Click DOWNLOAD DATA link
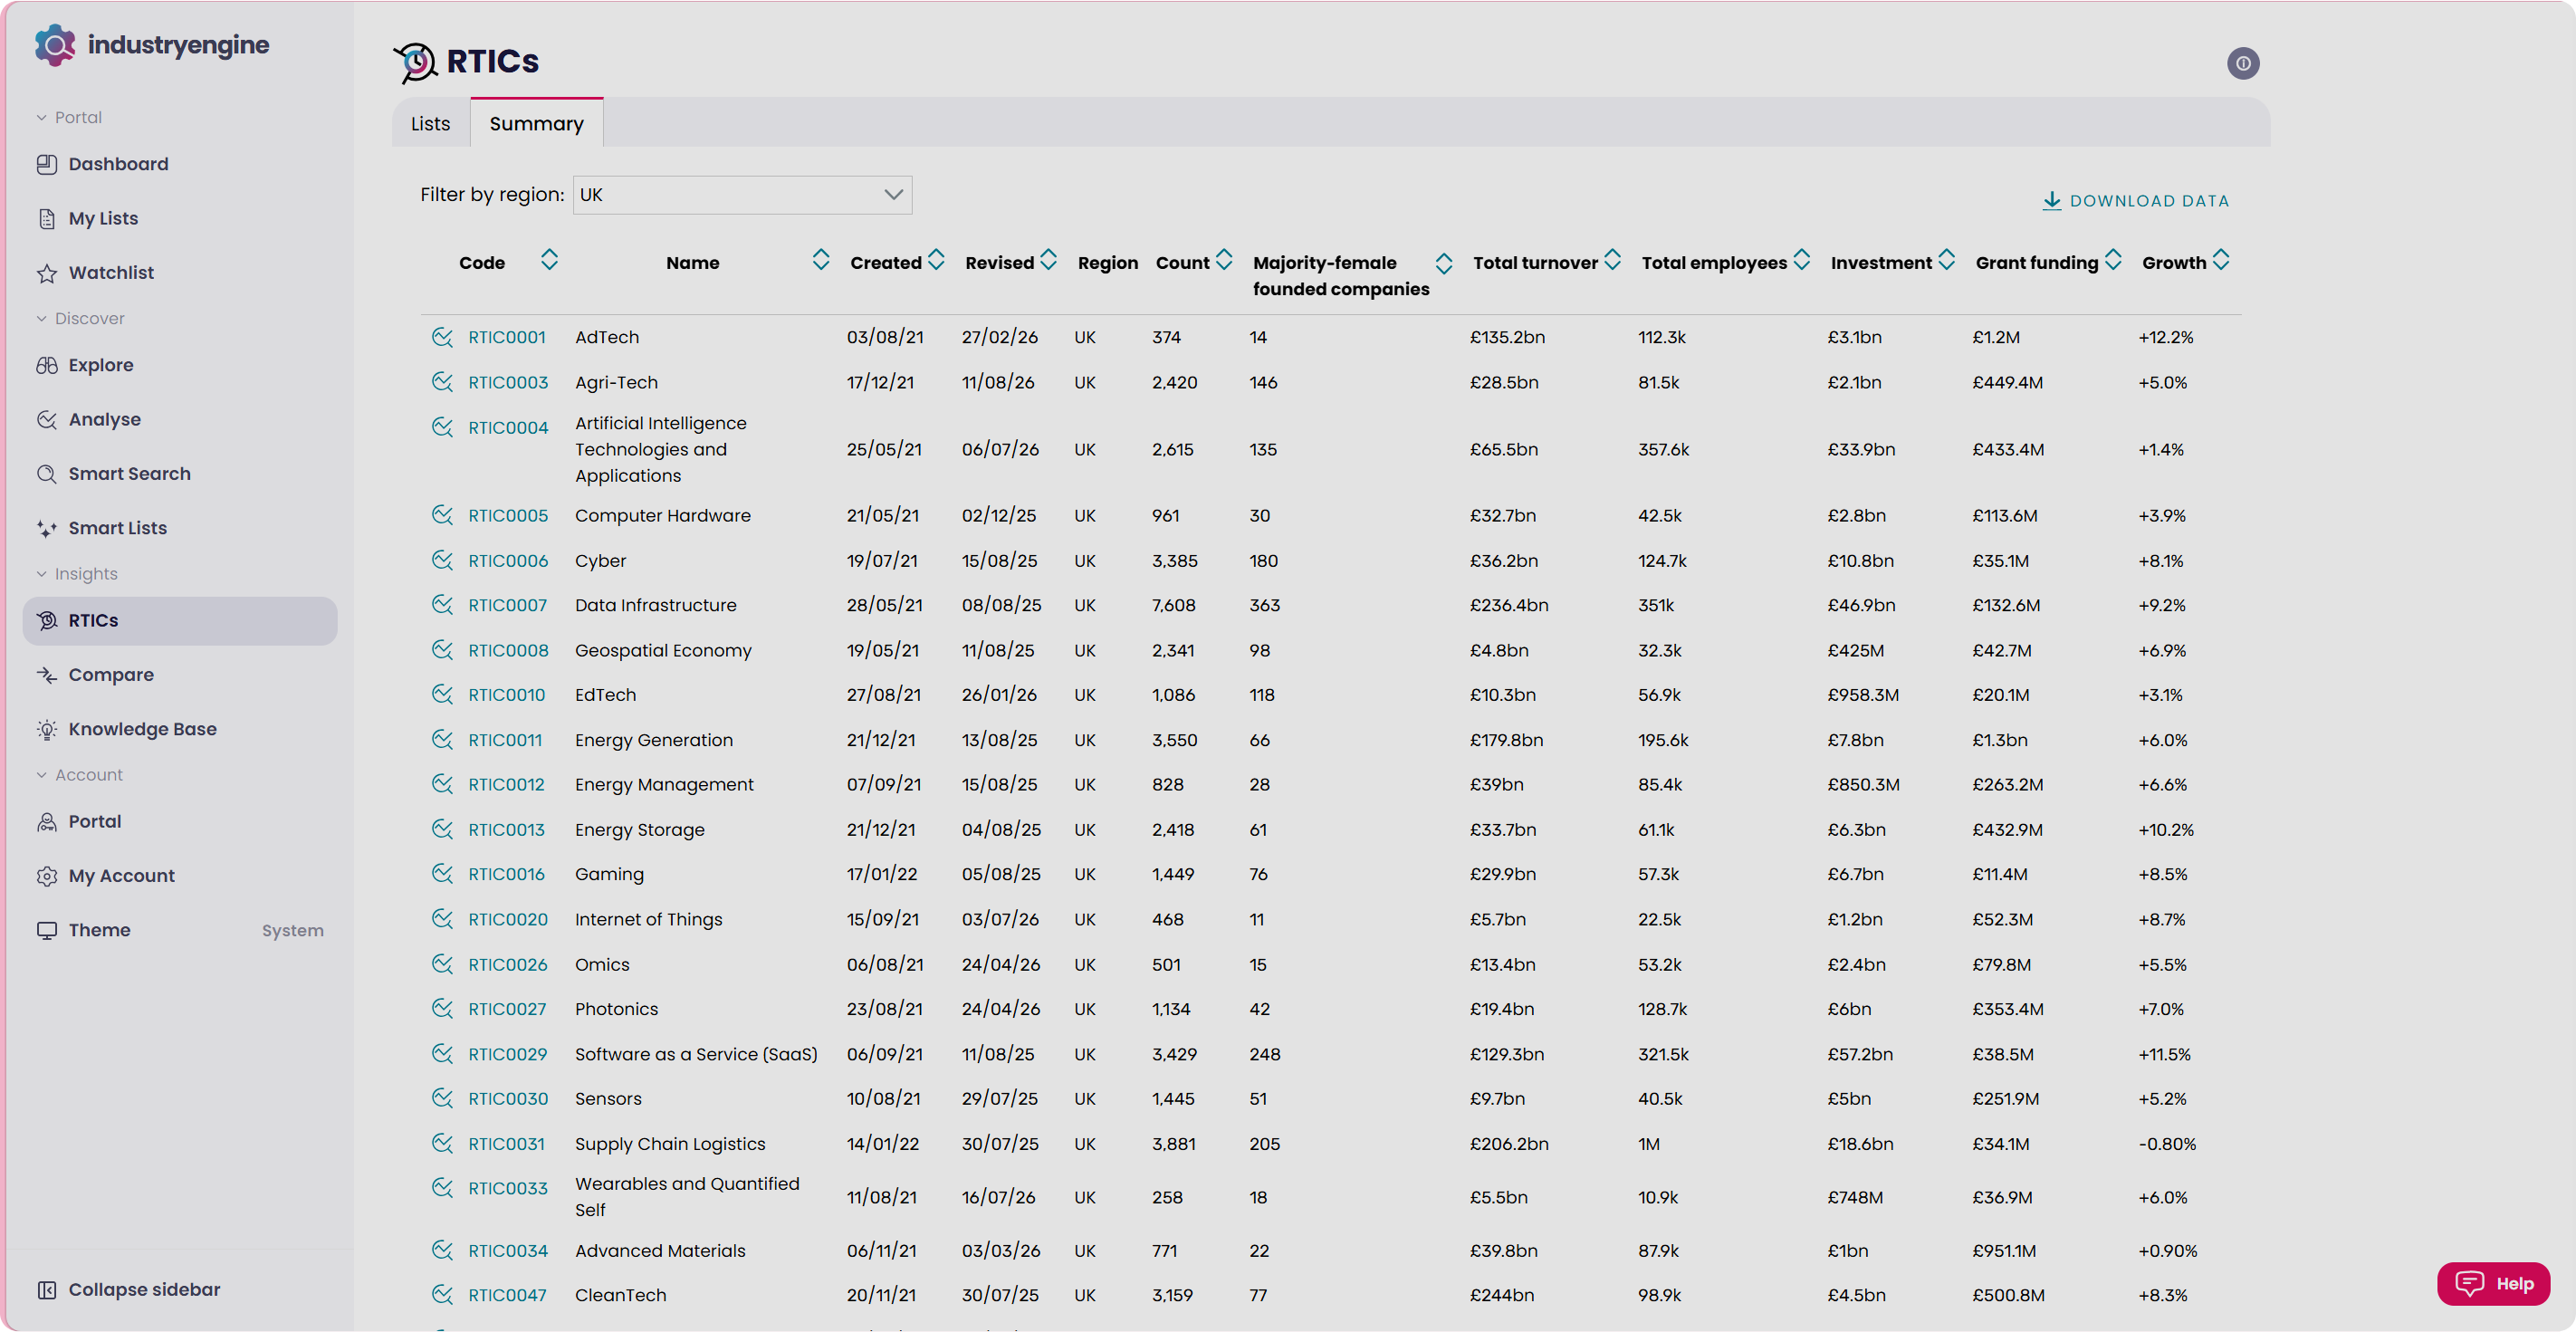The width and height of the screenshot is (2576, 1332). pos(2136,201)
